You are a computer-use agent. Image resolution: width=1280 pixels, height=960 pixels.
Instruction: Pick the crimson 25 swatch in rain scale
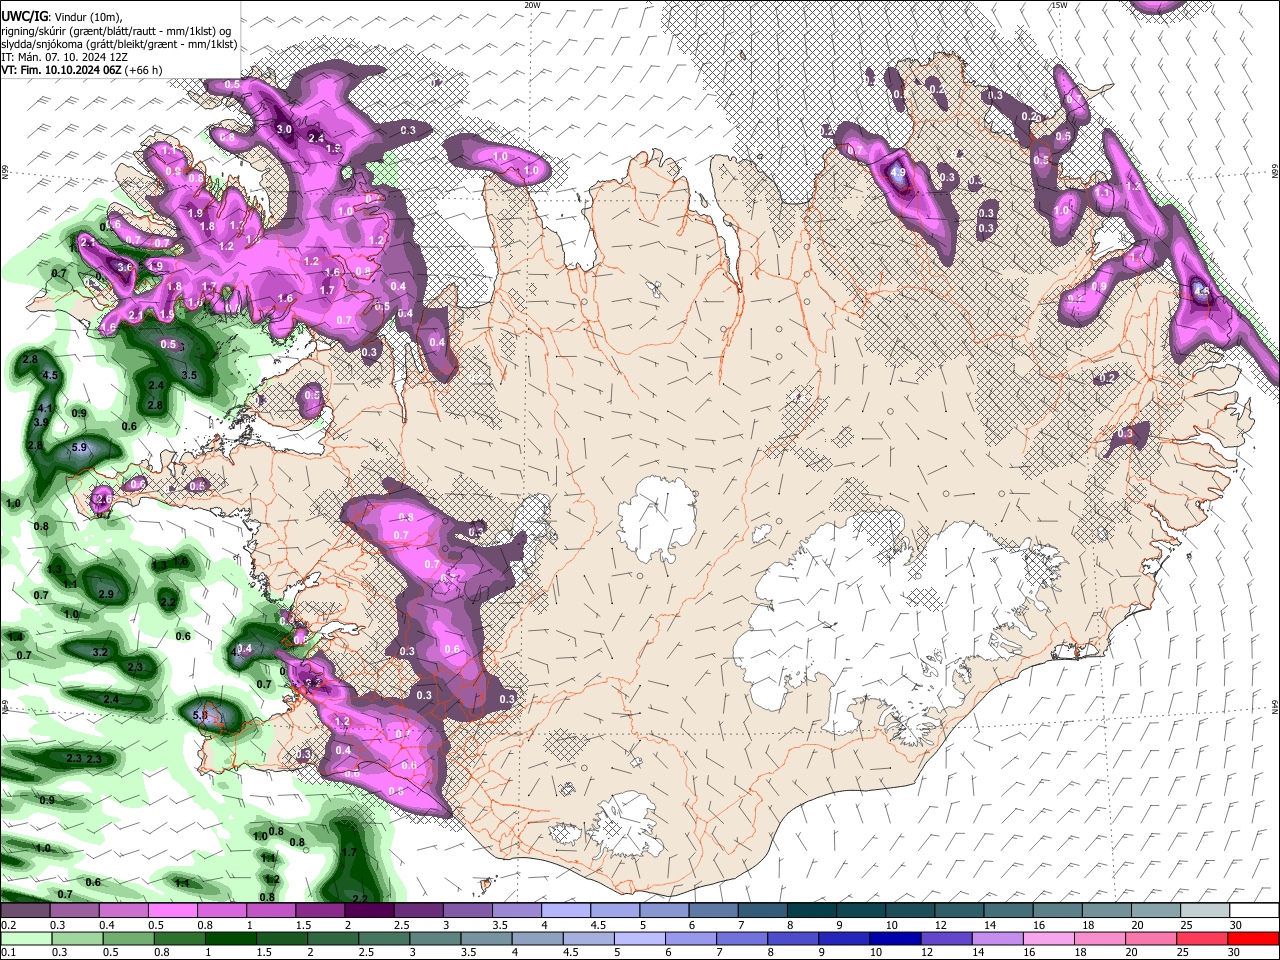coord(1201,938)
